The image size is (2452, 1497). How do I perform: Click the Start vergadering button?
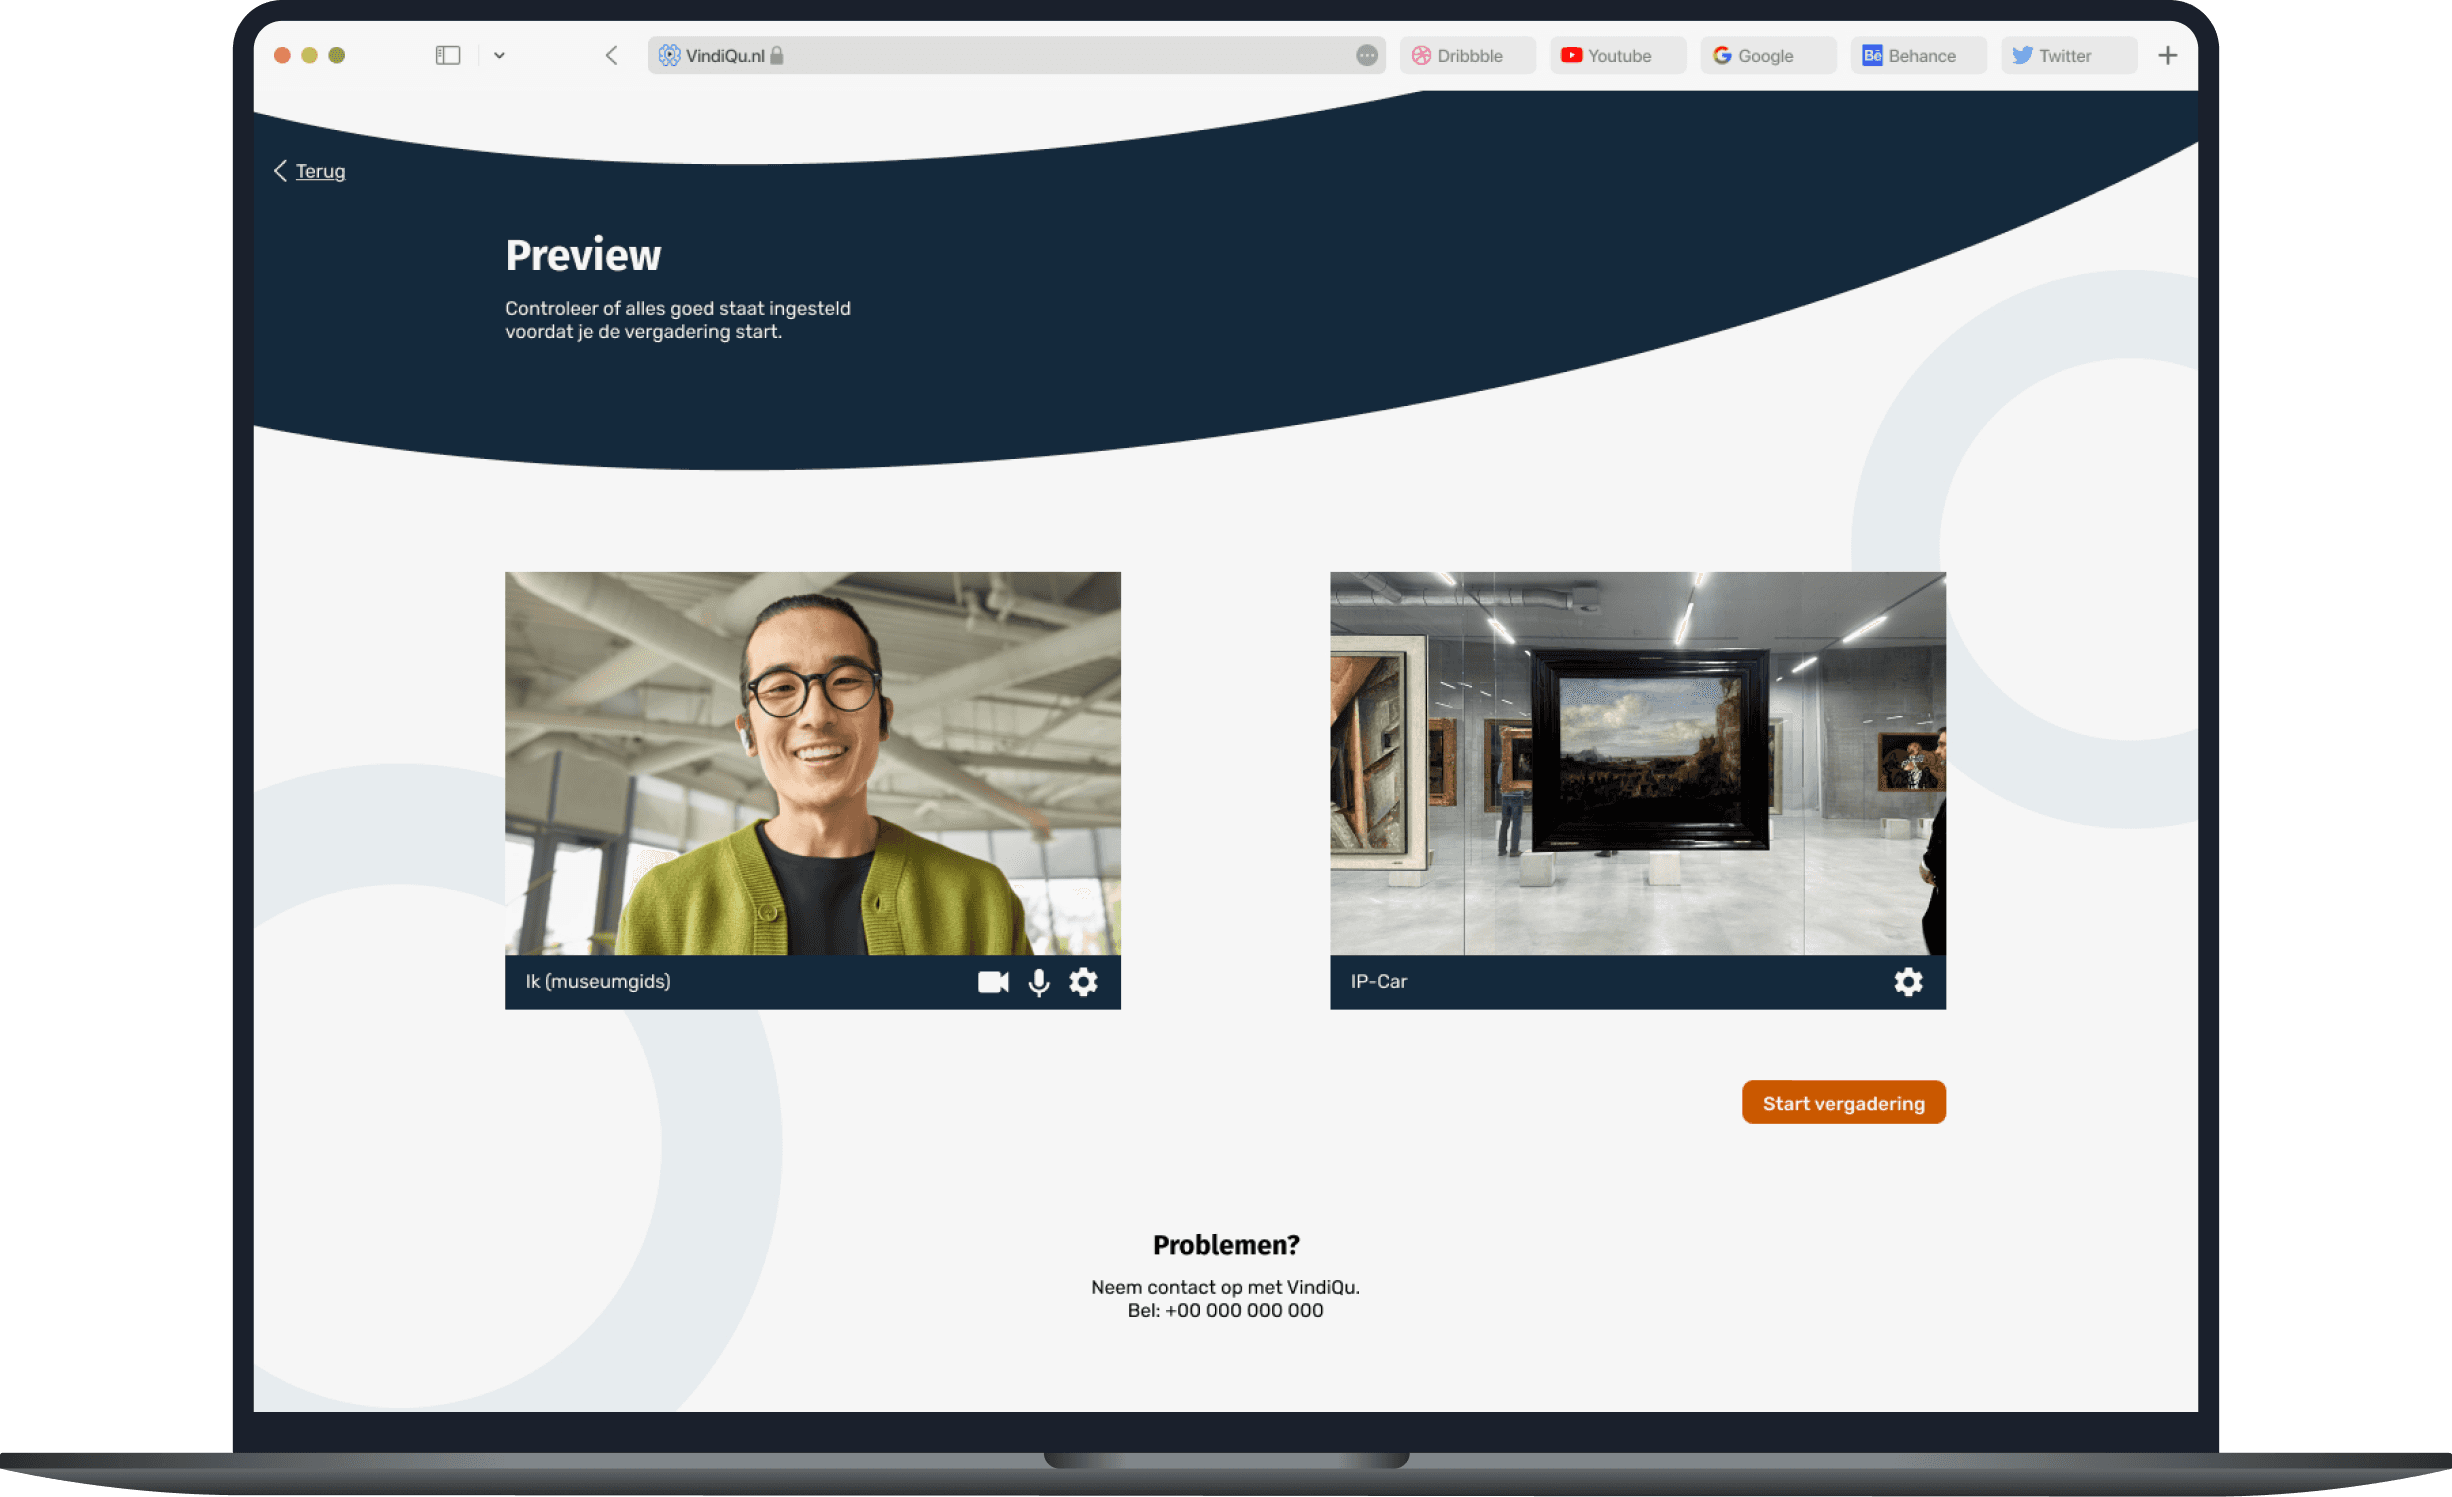[1842, 1102]
